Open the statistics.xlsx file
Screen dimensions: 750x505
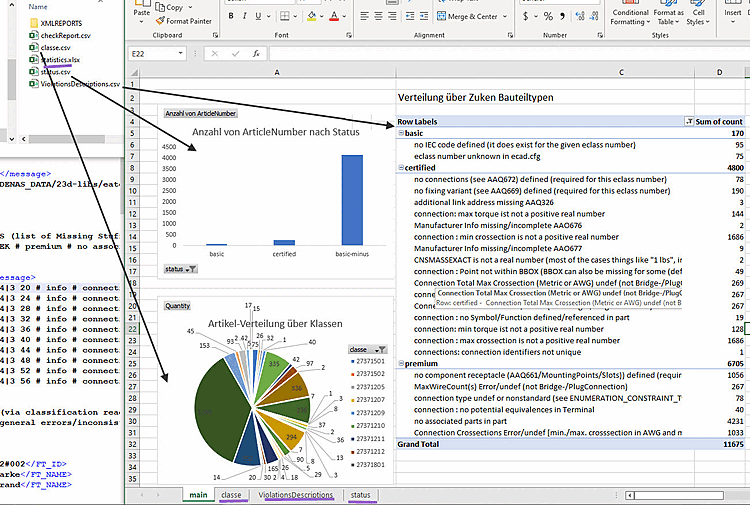(x=60, y=60)
